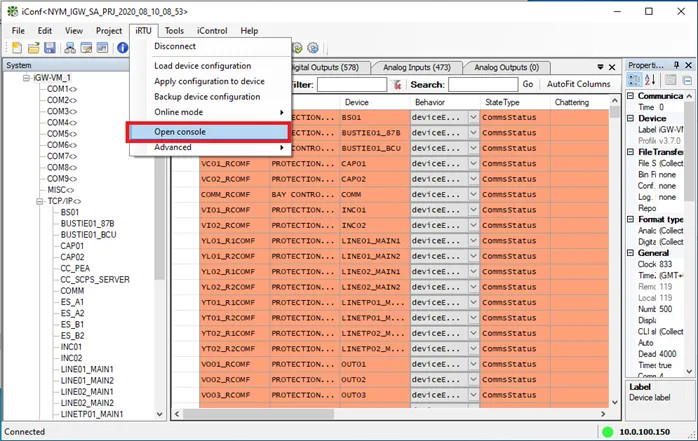This screenshot has height=441, width=698.
Task: Click the collapse-all icon in Properties toolbar
Action: click(x=687, y=80)
